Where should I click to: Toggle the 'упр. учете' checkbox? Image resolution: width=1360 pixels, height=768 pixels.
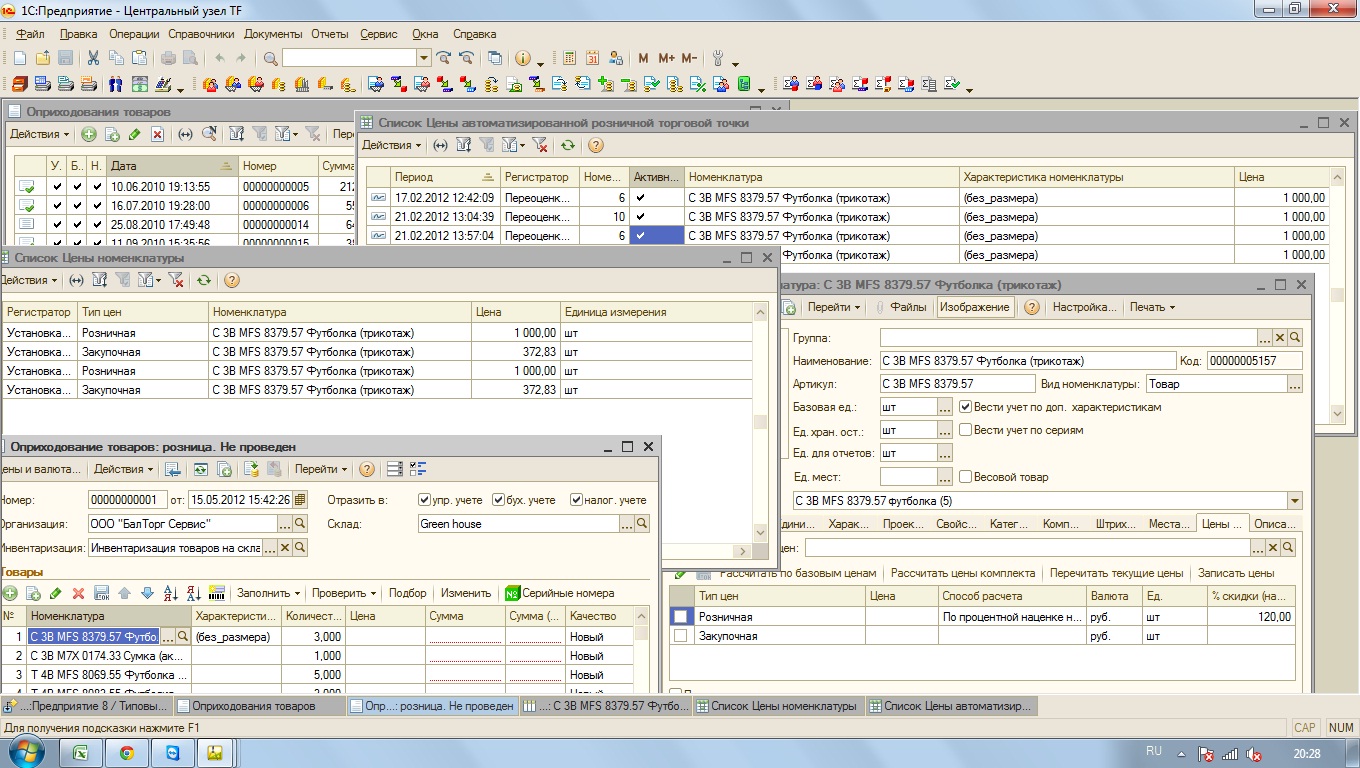(x=425, y=500)
